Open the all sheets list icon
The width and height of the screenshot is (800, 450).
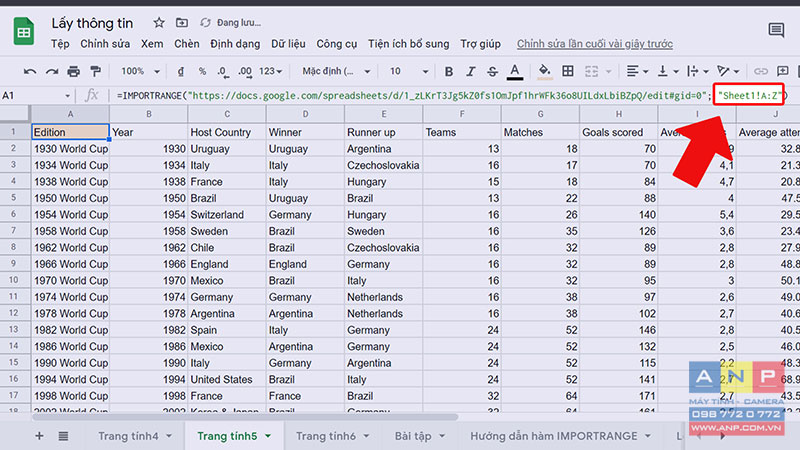63,436
